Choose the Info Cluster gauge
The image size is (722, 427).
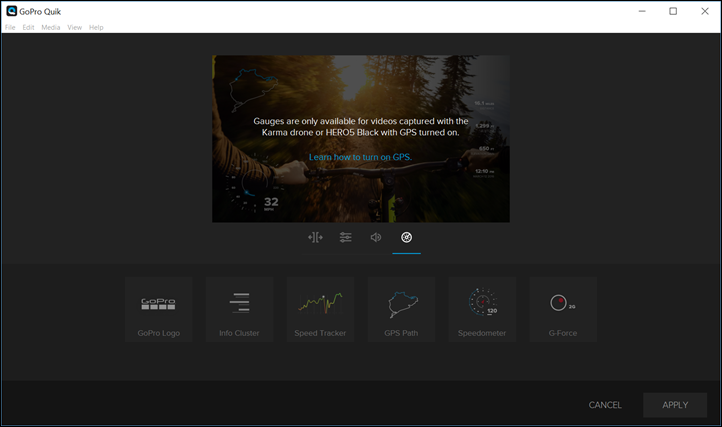[239, 310]
